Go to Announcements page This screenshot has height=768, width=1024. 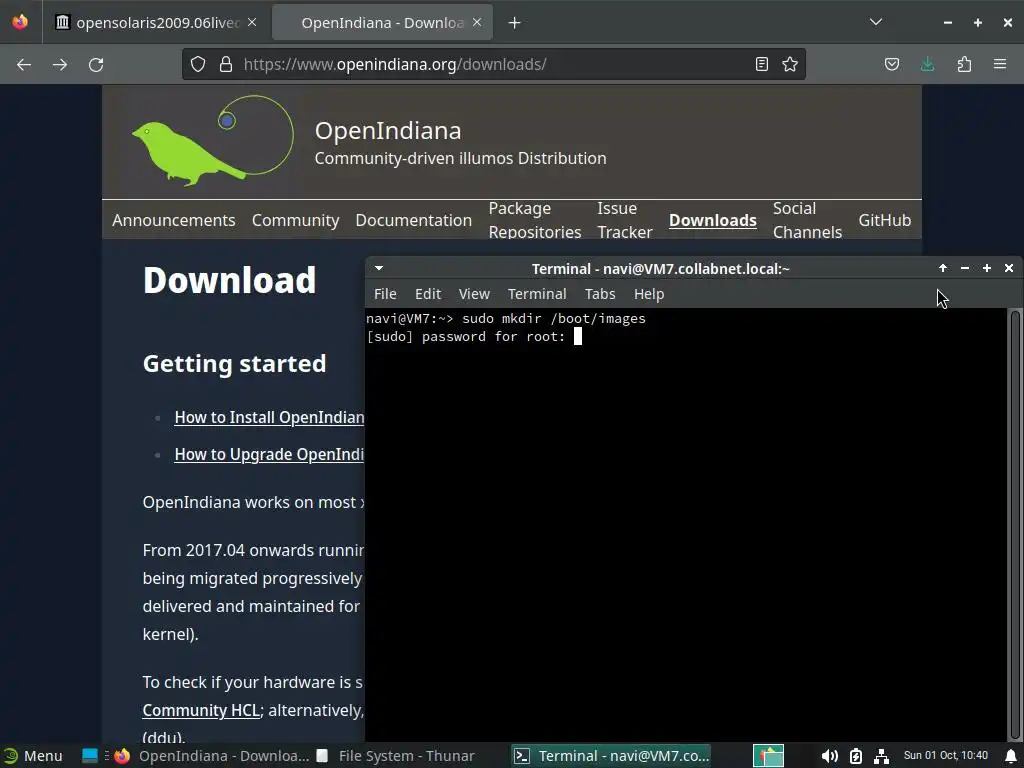[x=174, y=220]
